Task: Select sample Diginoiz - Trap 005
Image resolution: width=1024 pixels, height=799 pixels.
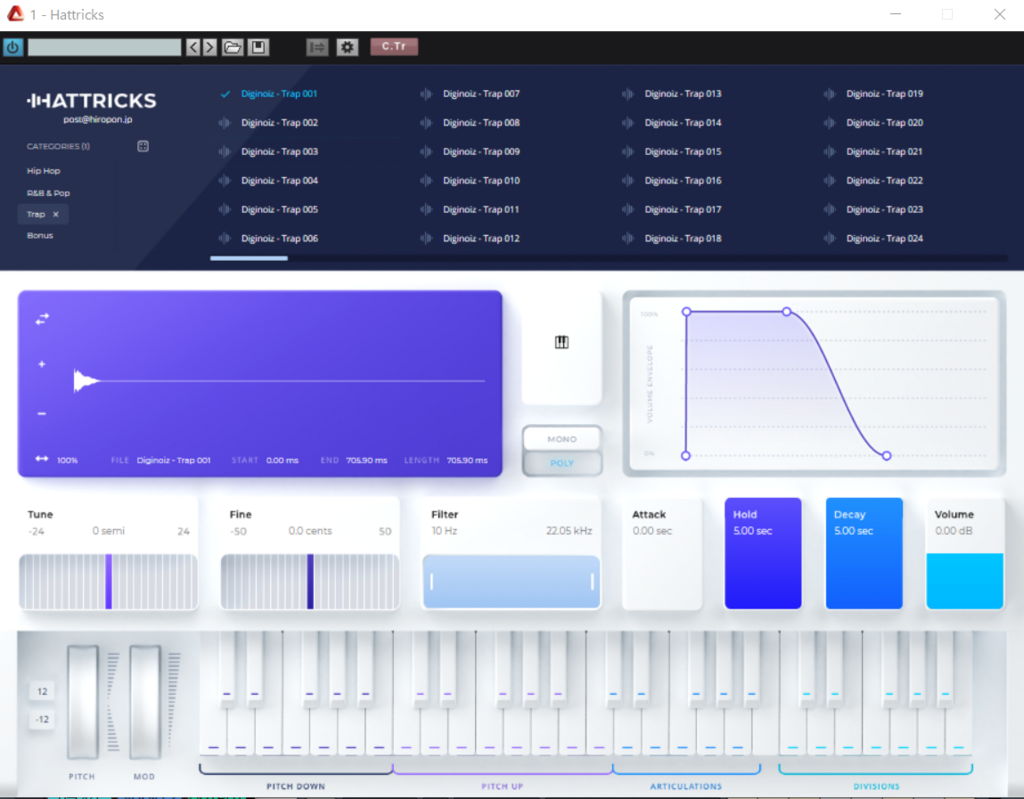Action: click(280, 210)
